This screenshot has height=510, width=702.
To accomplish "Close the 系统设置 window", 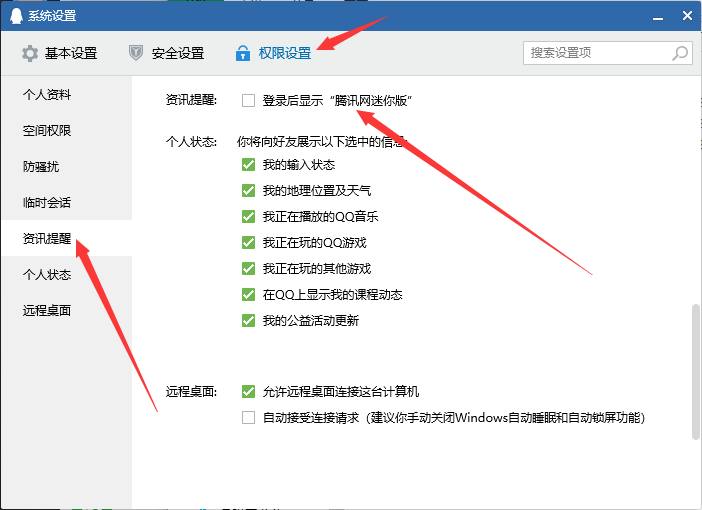I will point(687,16).
